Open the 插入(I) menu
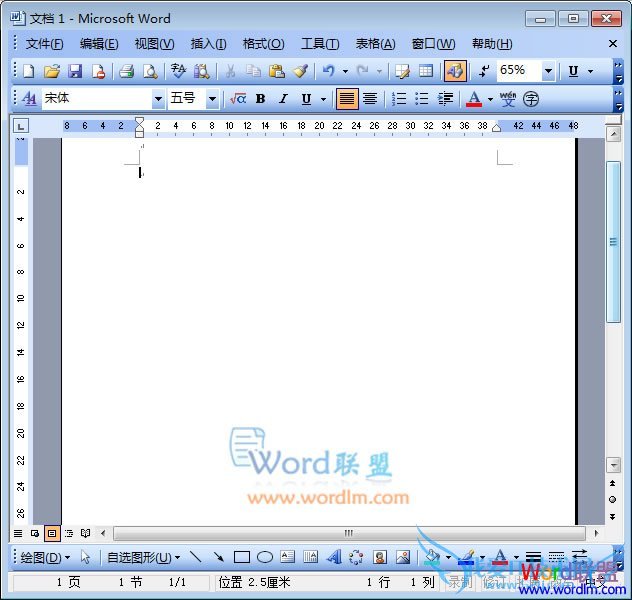This screenshot has height=600, width=632. tap(208, 44)
